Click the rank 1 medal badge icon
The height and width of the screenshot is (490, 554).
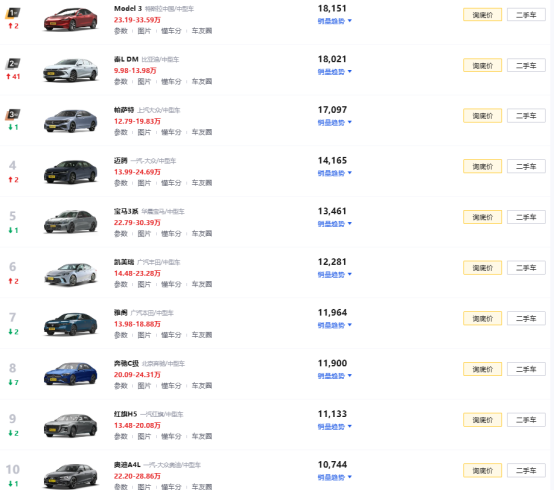13,13
